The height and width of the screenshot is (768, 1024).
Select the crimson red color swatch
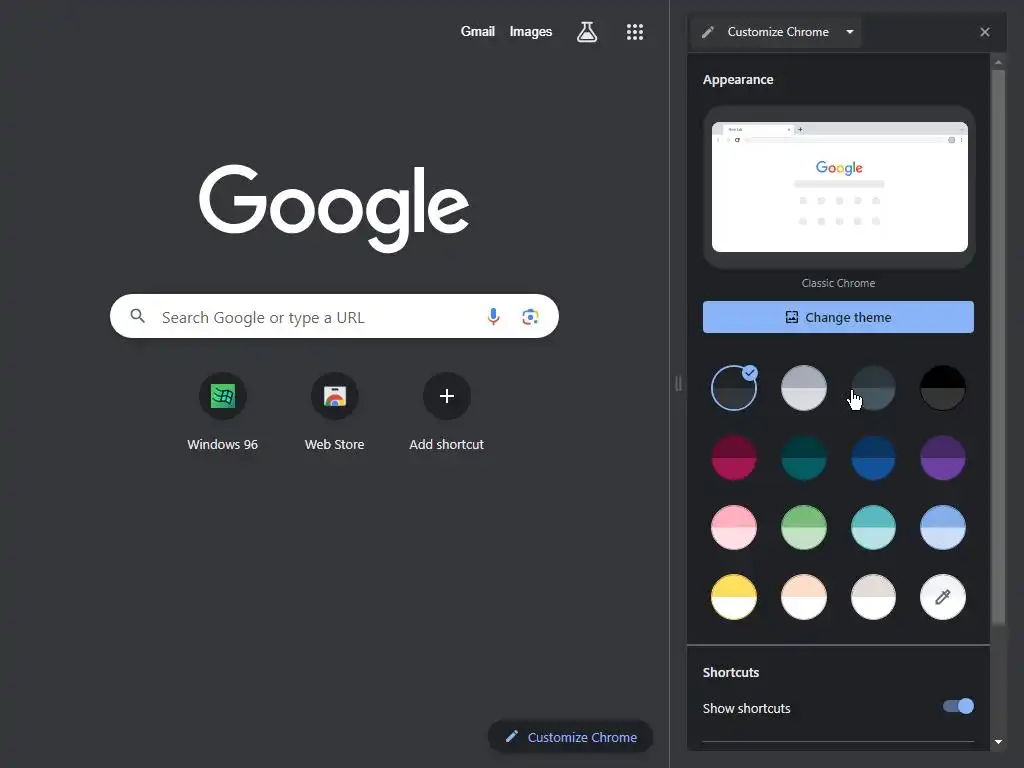pyautogui.click(x=734, y=458)
